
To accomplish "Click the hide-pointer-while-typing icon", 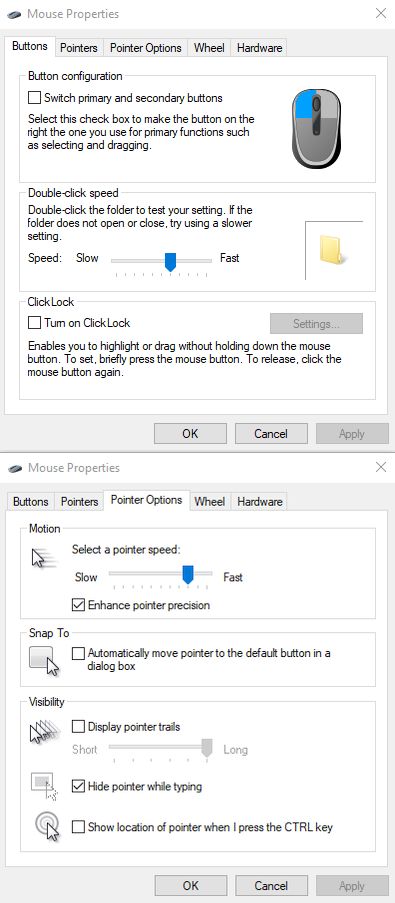I will [44, 786].
